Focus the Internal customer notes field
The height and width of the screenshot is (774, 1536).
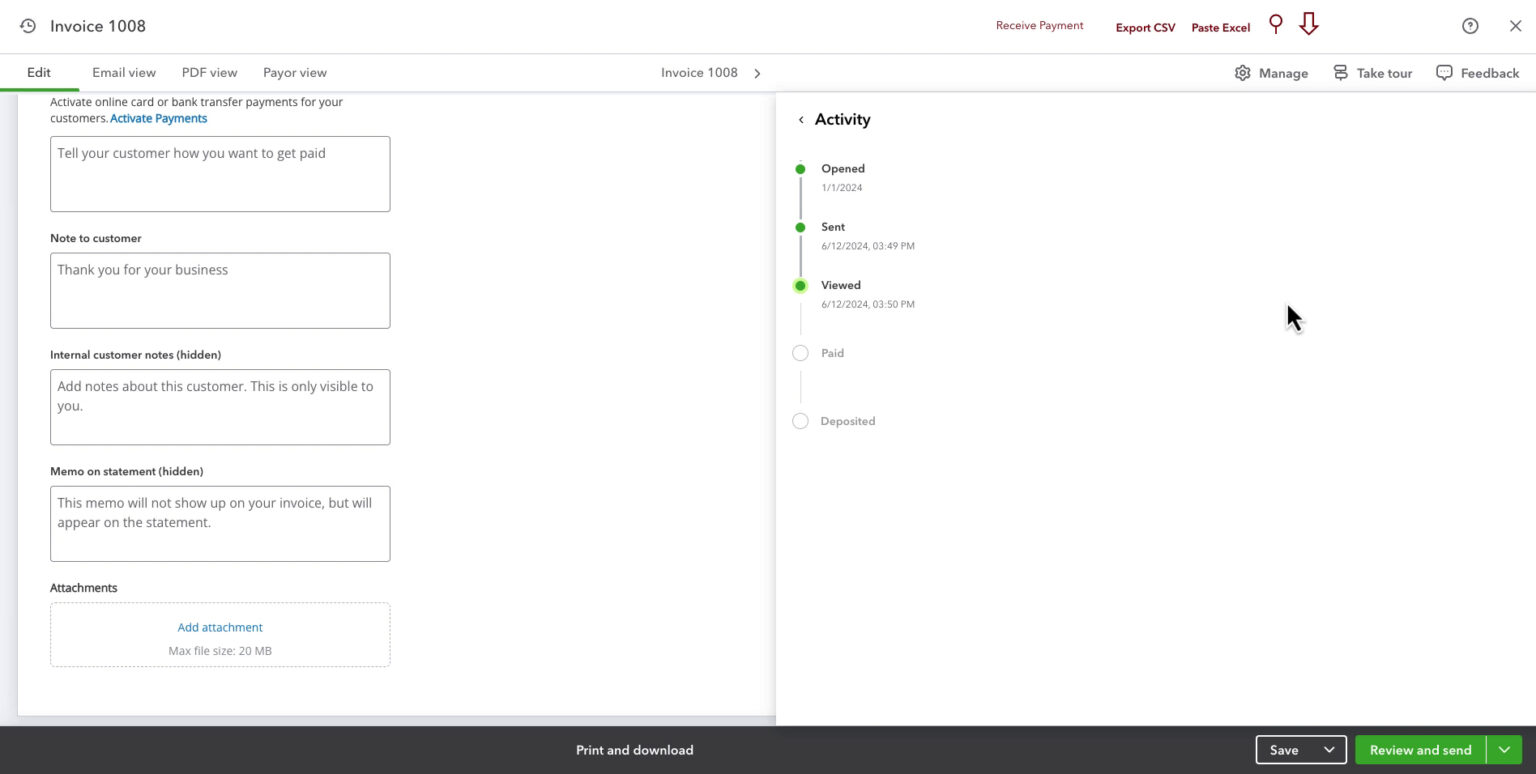[220, 407]
